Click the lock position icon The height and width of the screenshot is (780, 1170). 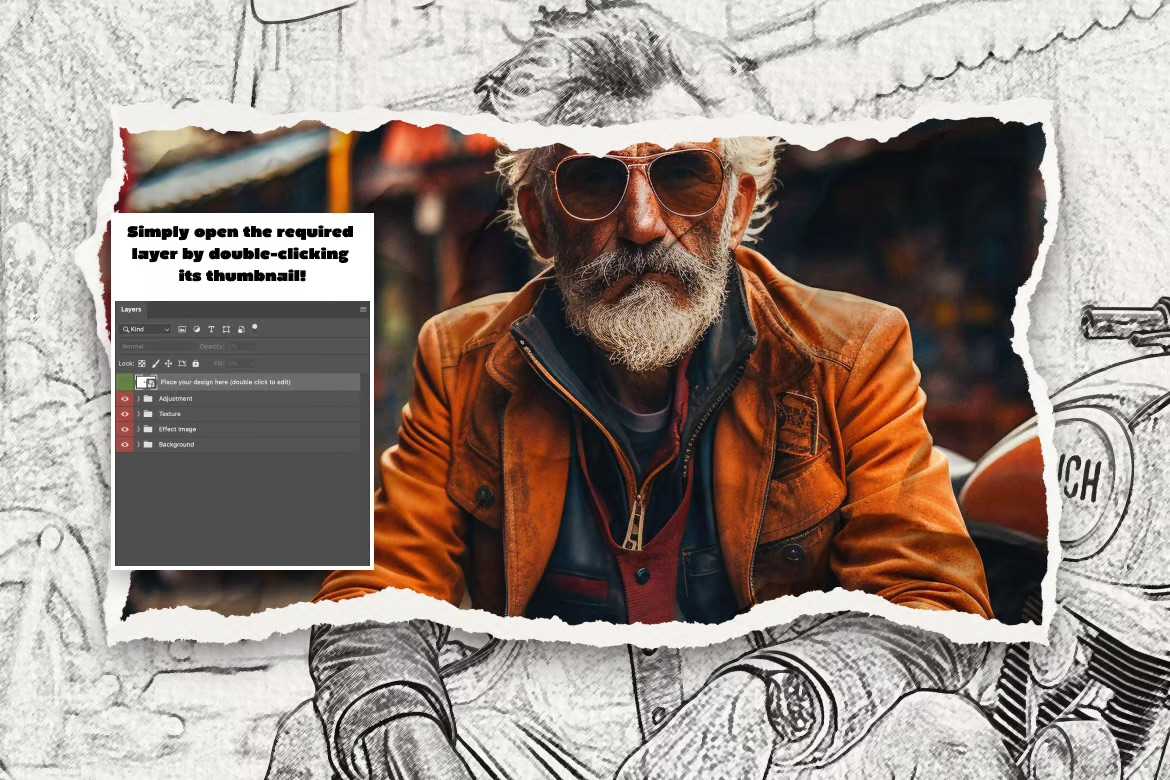pyautogui.click(x=169, y=364)
